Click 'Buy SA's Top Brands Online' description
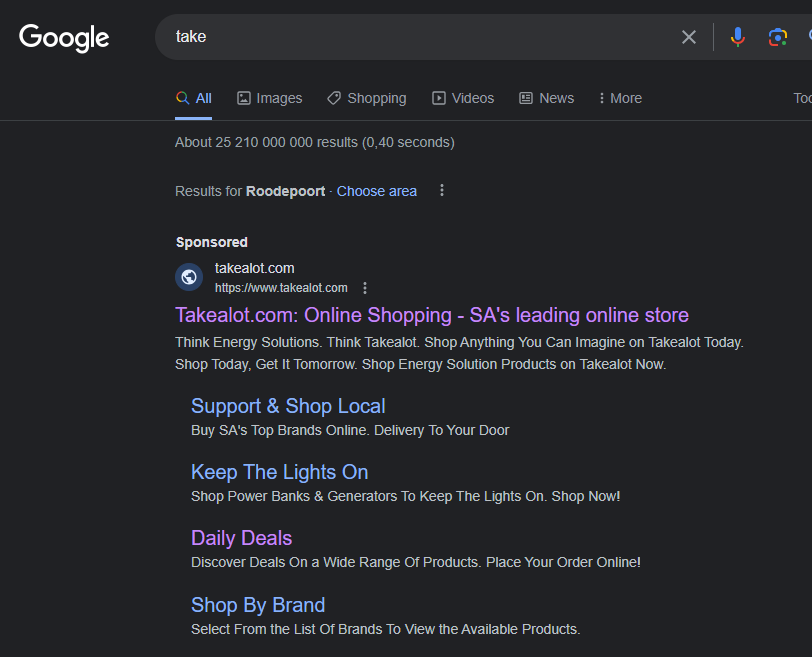Viewport: 812px width, 657px height. click(350, 430)
